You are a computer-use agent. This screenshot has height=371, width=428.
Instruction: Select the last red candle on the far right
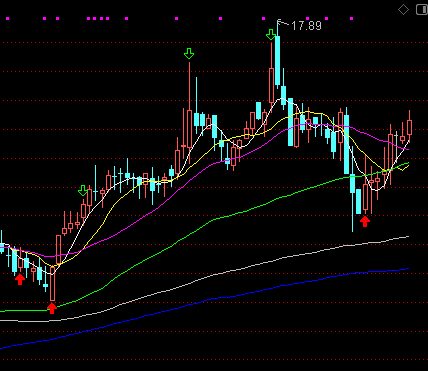(409, 128)
